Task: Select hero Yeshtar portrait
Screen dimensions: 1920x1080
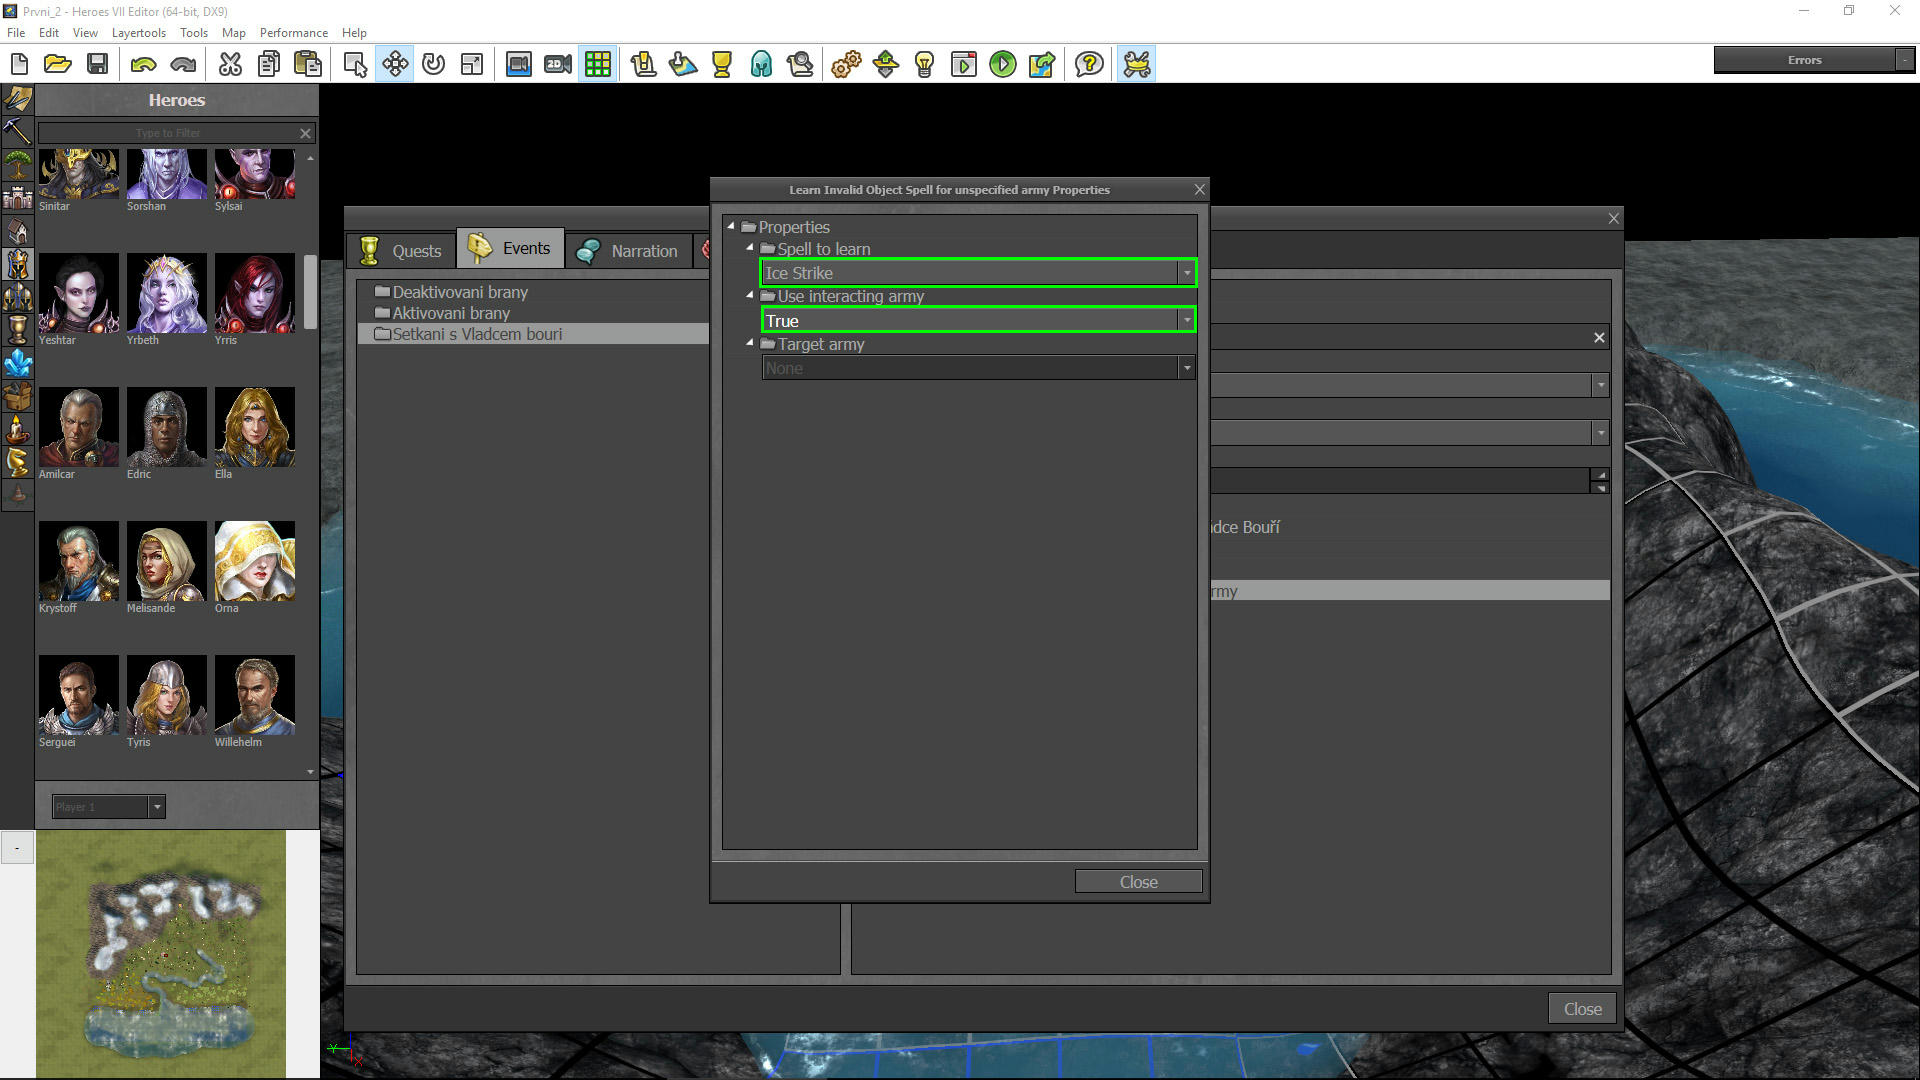Action: coord(79,293)
